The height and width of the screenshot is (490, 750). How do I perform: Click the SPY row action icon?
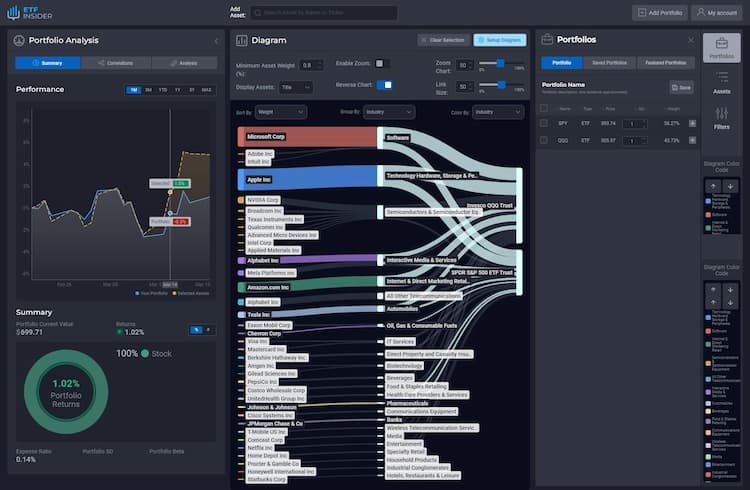692,123
